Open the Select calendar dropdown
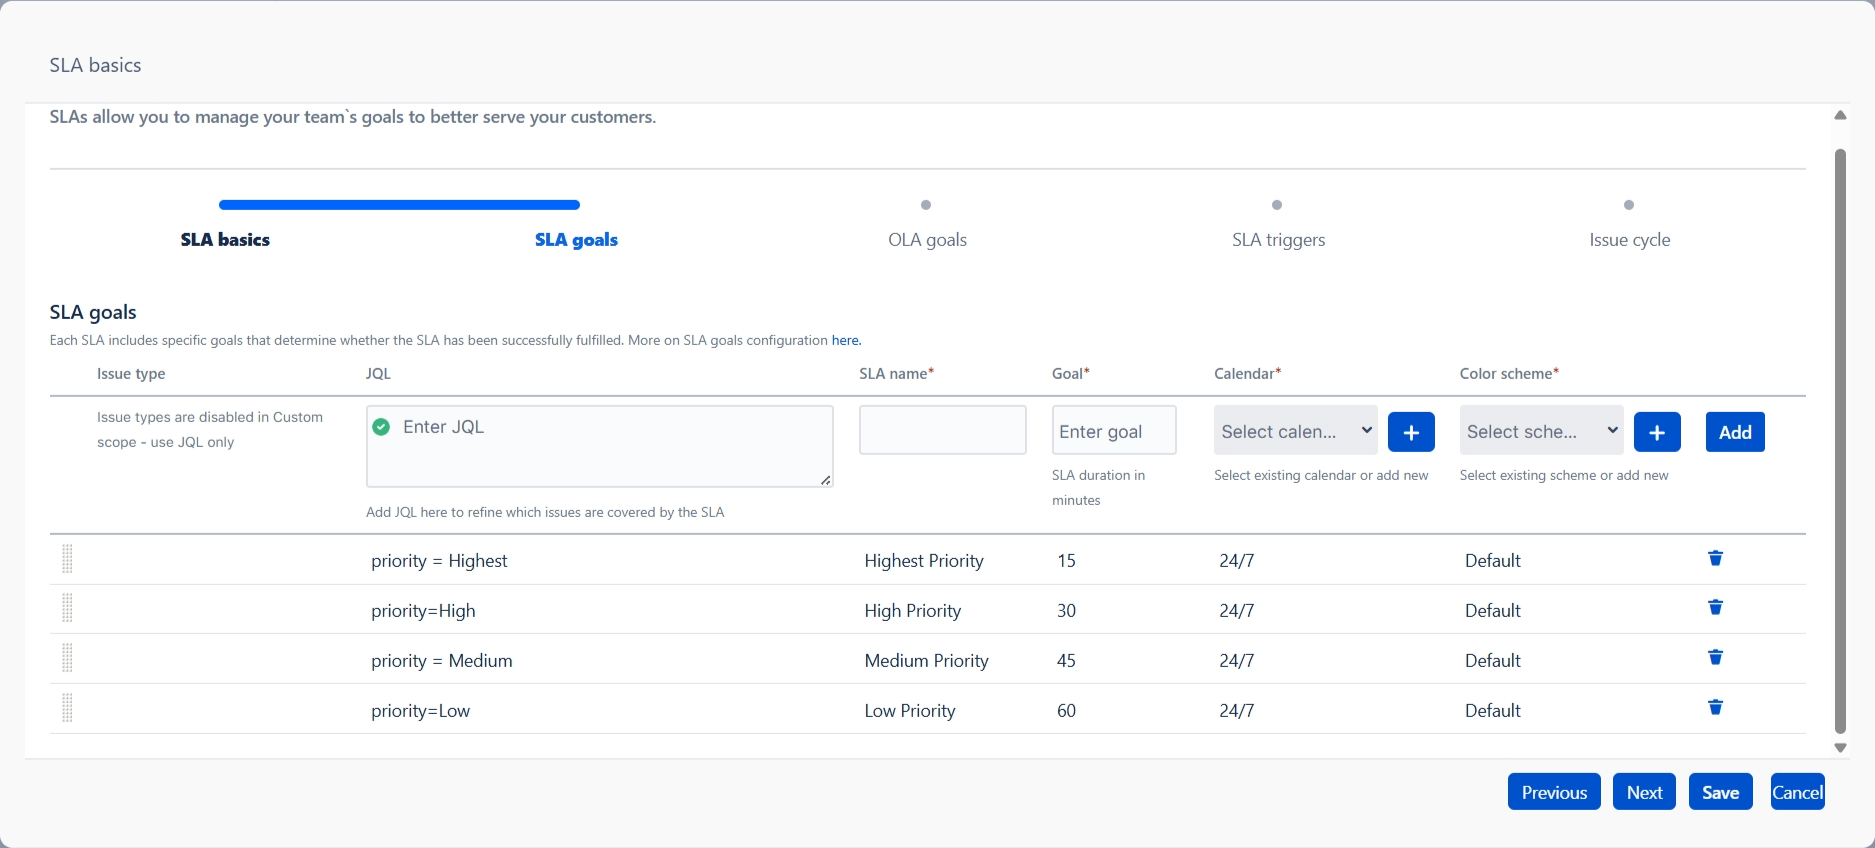Image resolution: width=1875 pixels, height=848 pixels. coord(1295,431)
